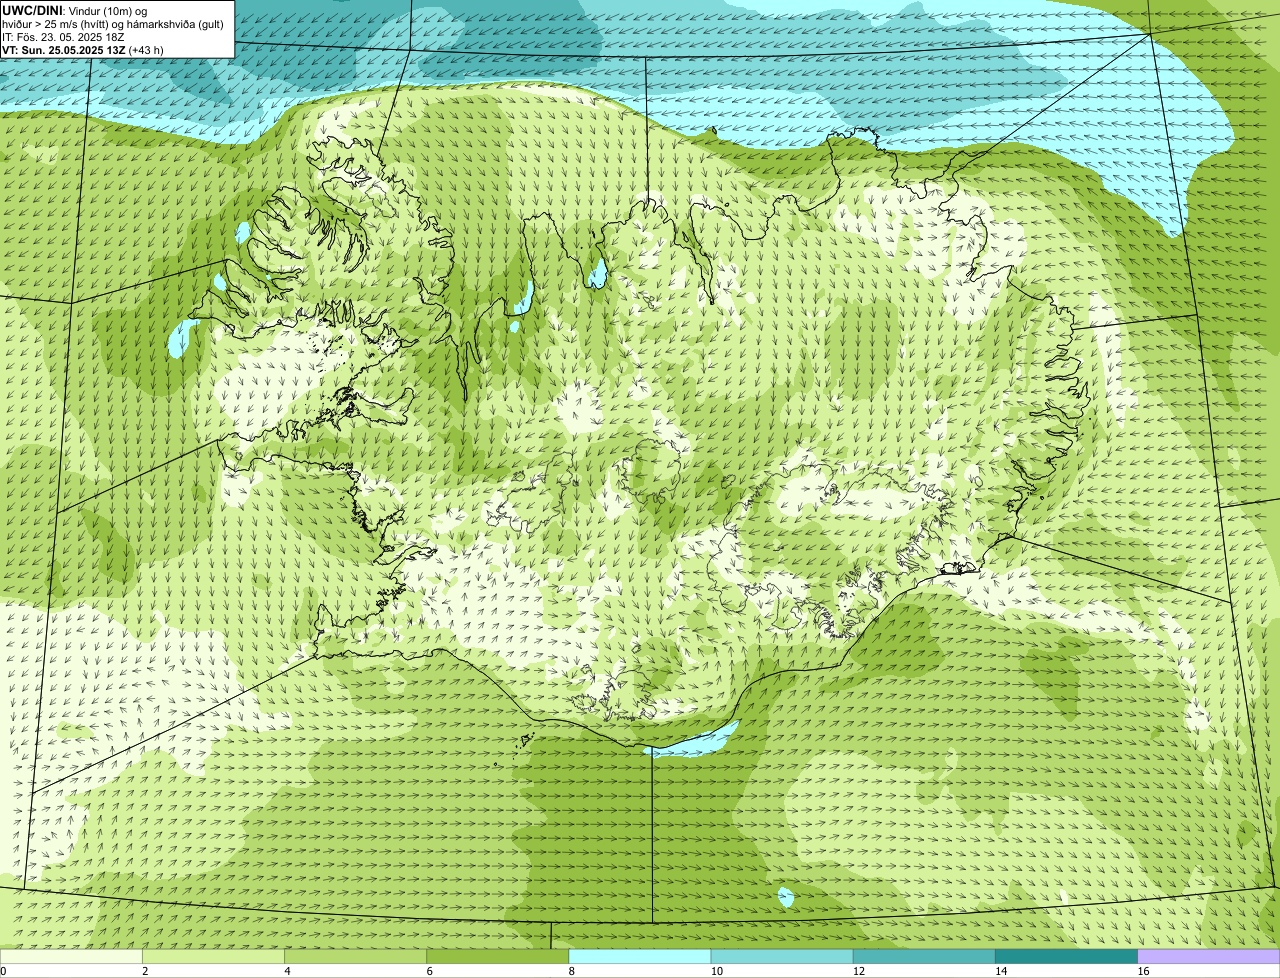Click the lavender above-16 m/s legend segment
Screen dimensions: 1280x978
pyautogui.click(x=1209, y=957)
